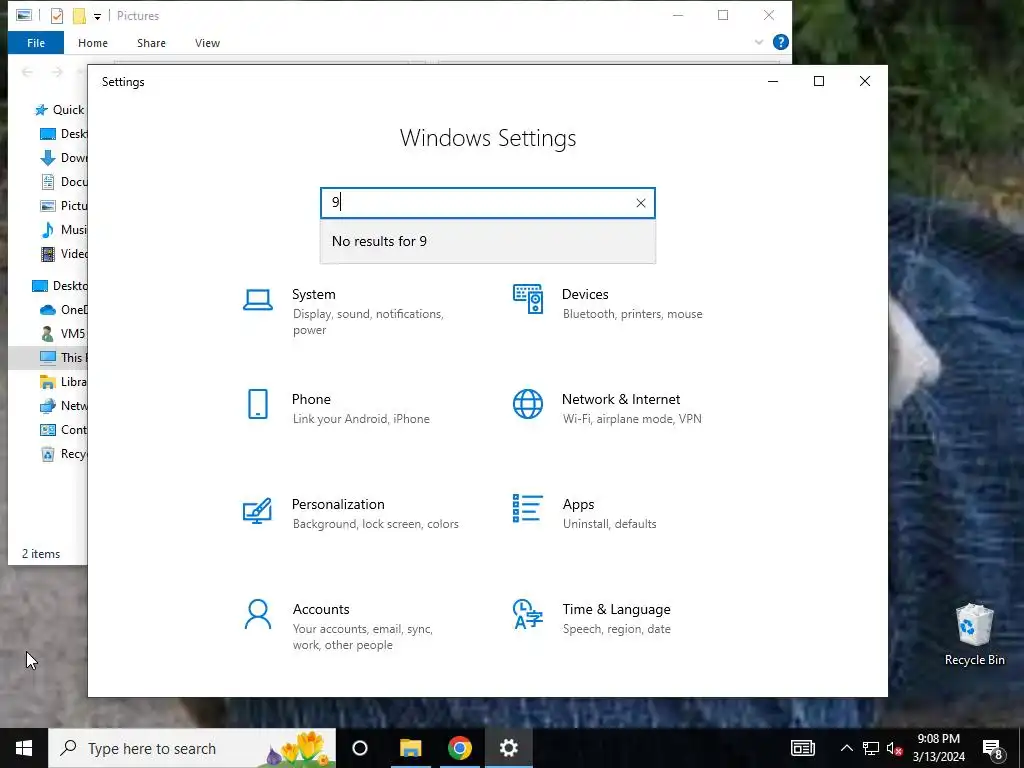Viewport: 1024px width, 768px height.
Task: Open the Customize Quick Access Toolbar dropdown
Action: [x=97, y=16]
